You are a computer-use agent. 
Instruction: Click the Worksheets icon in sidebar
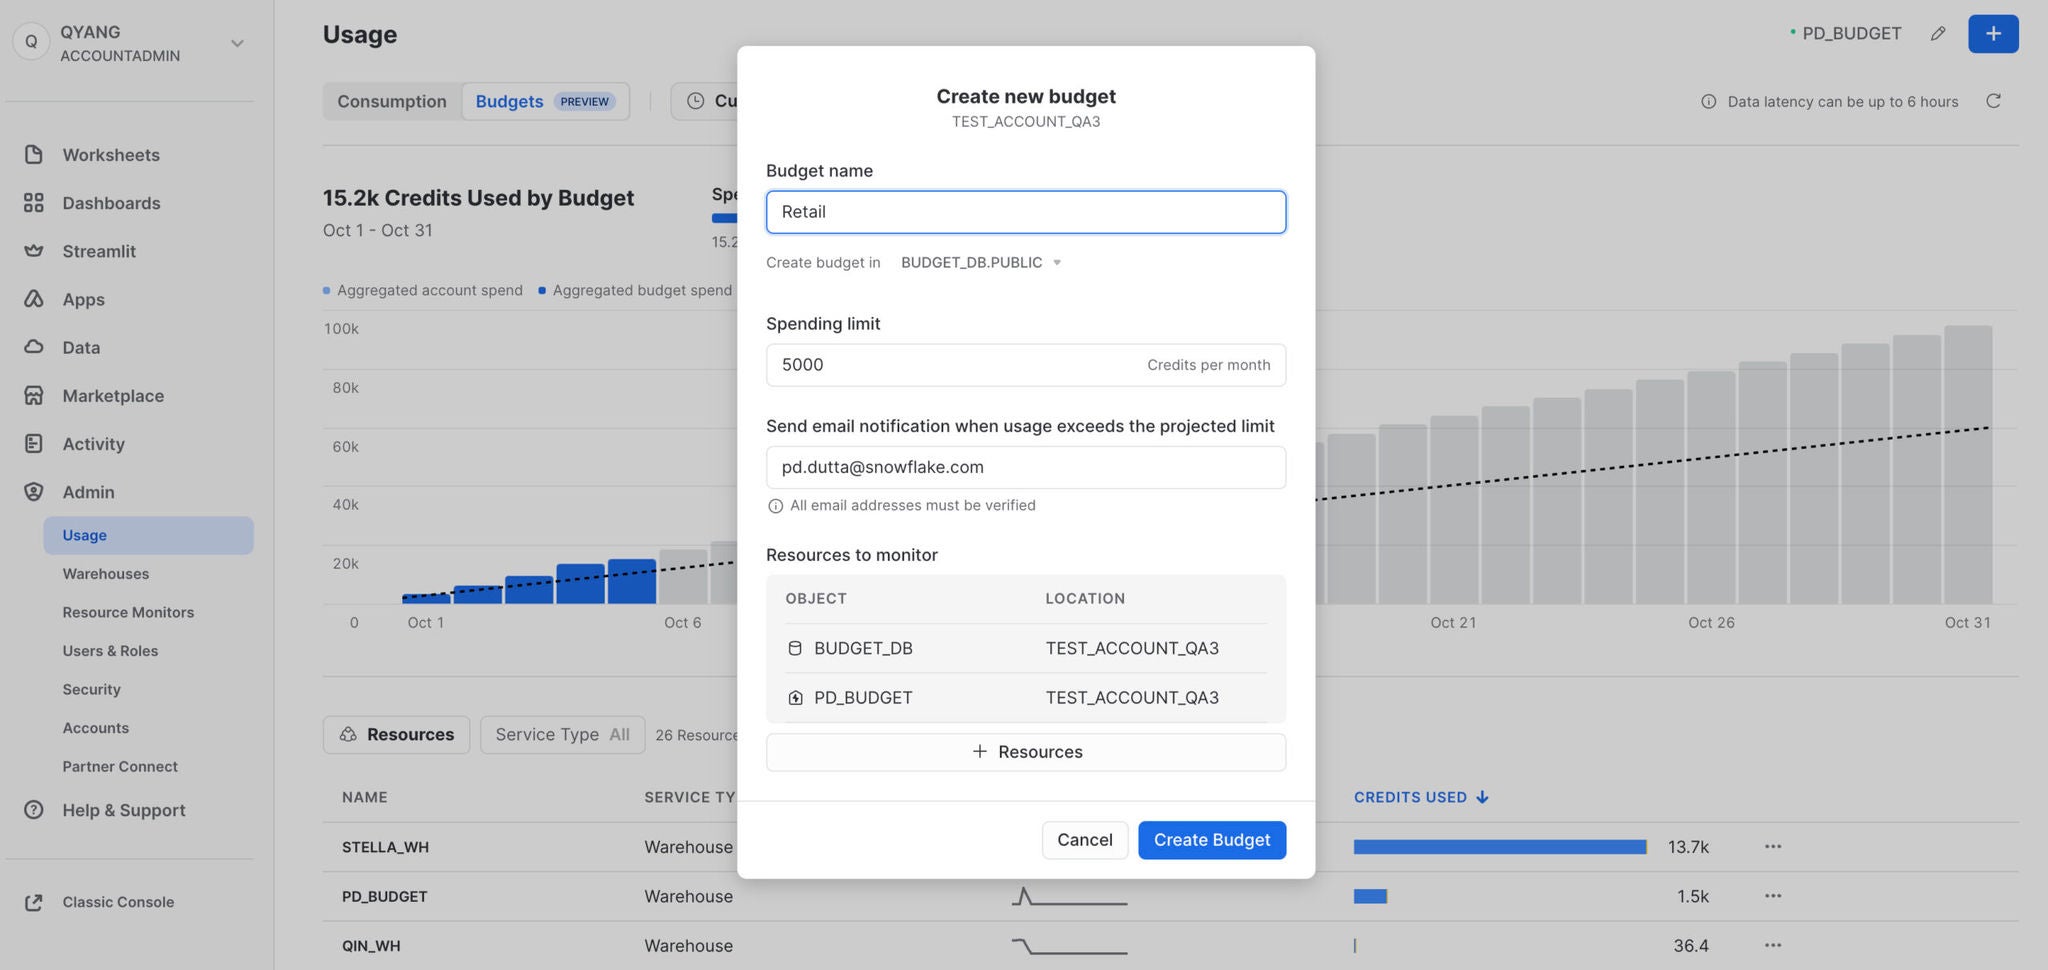pos(34,155)
